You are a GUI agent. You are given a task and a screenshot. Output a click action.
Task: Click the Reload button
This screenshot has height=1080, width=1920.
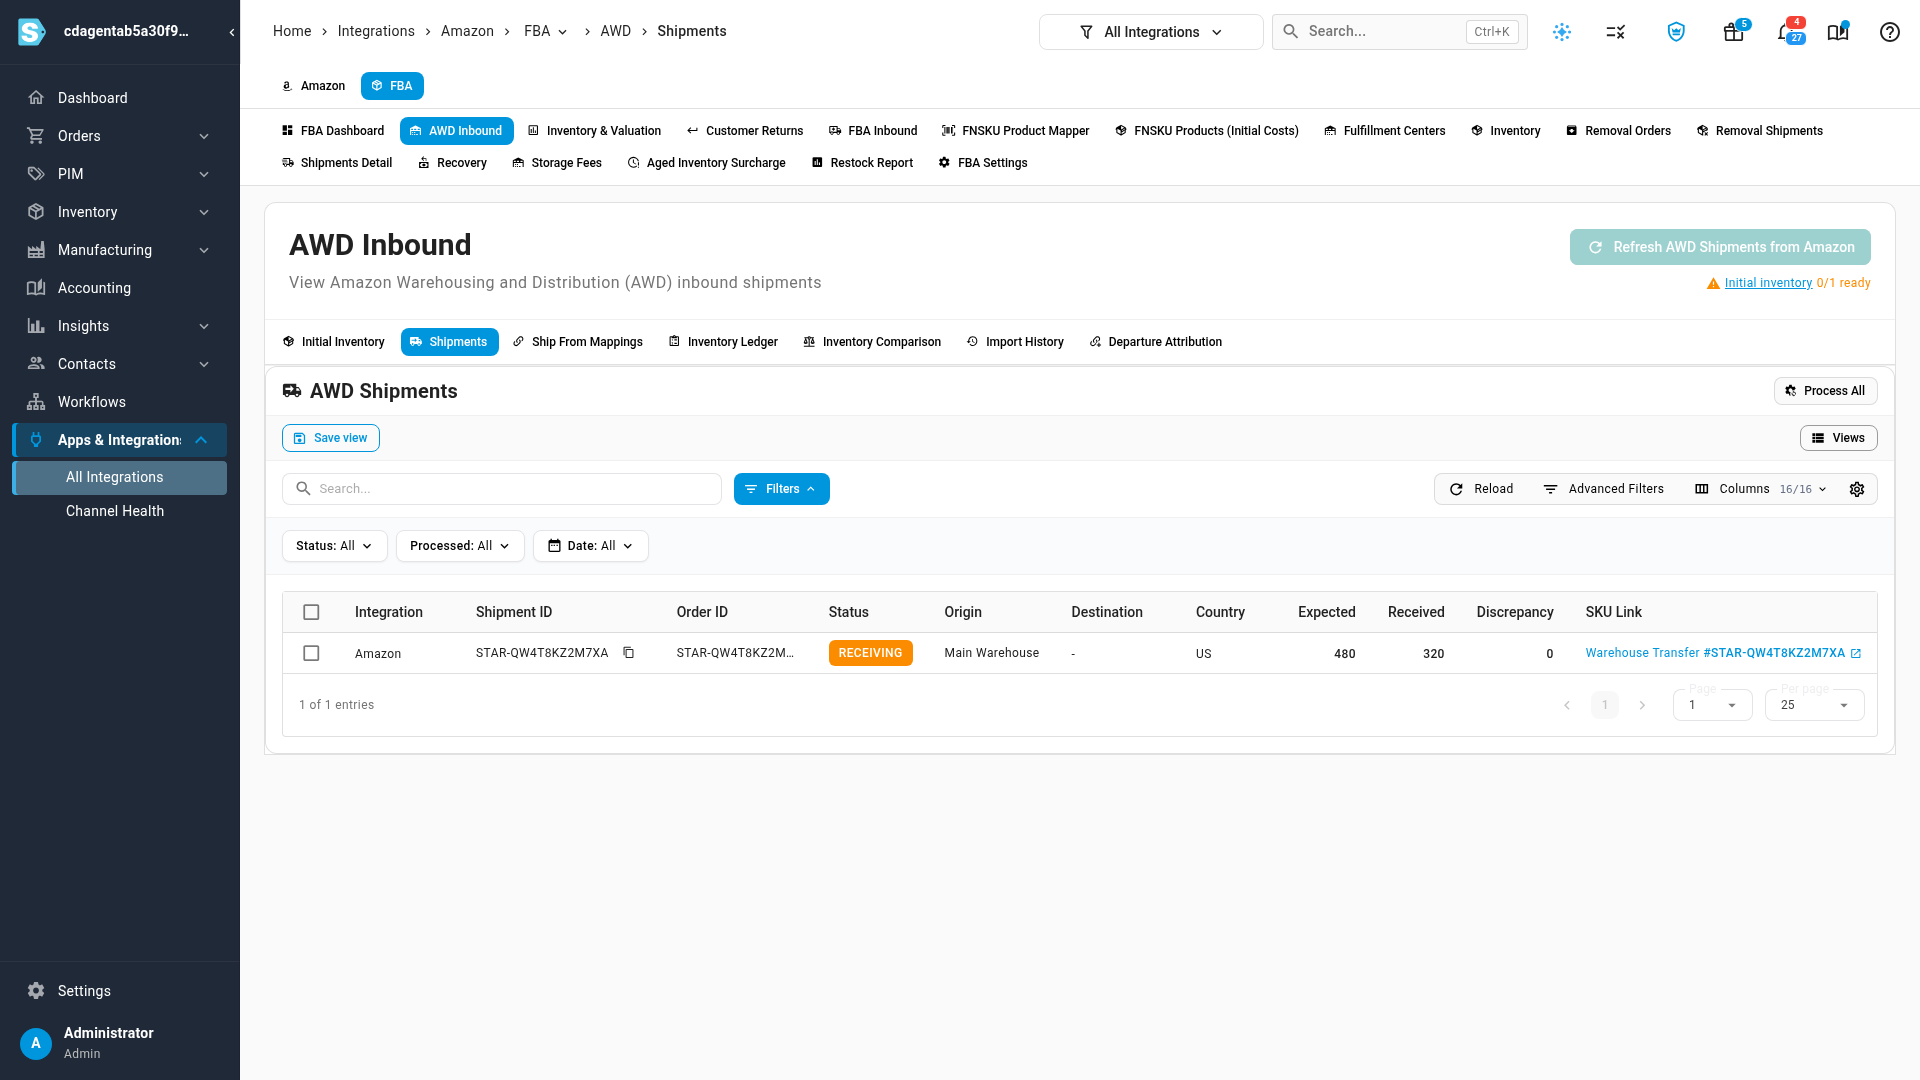click(1481, 489)
